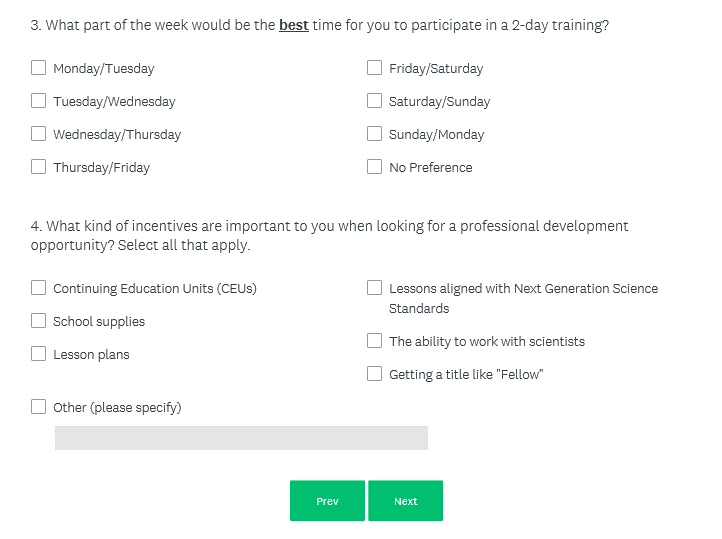Click the Other specify text field

241,438
